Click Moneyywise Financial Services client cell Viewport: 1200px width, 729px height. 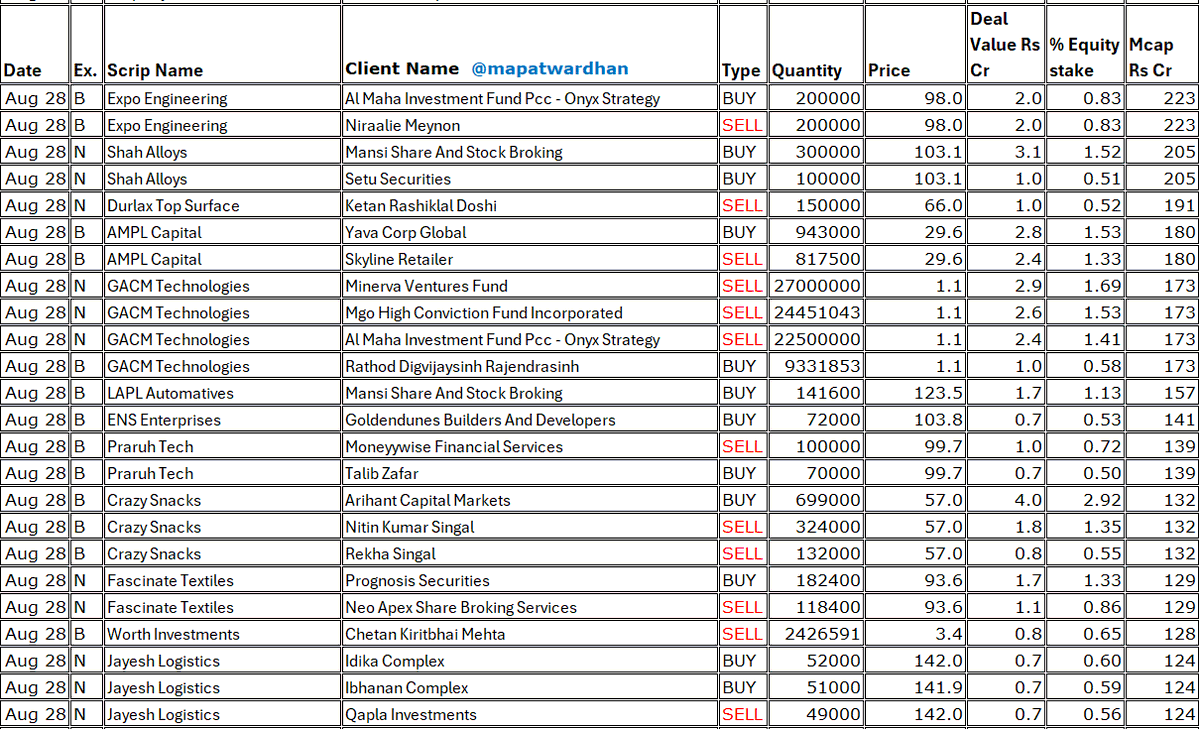tap(529, 447)
